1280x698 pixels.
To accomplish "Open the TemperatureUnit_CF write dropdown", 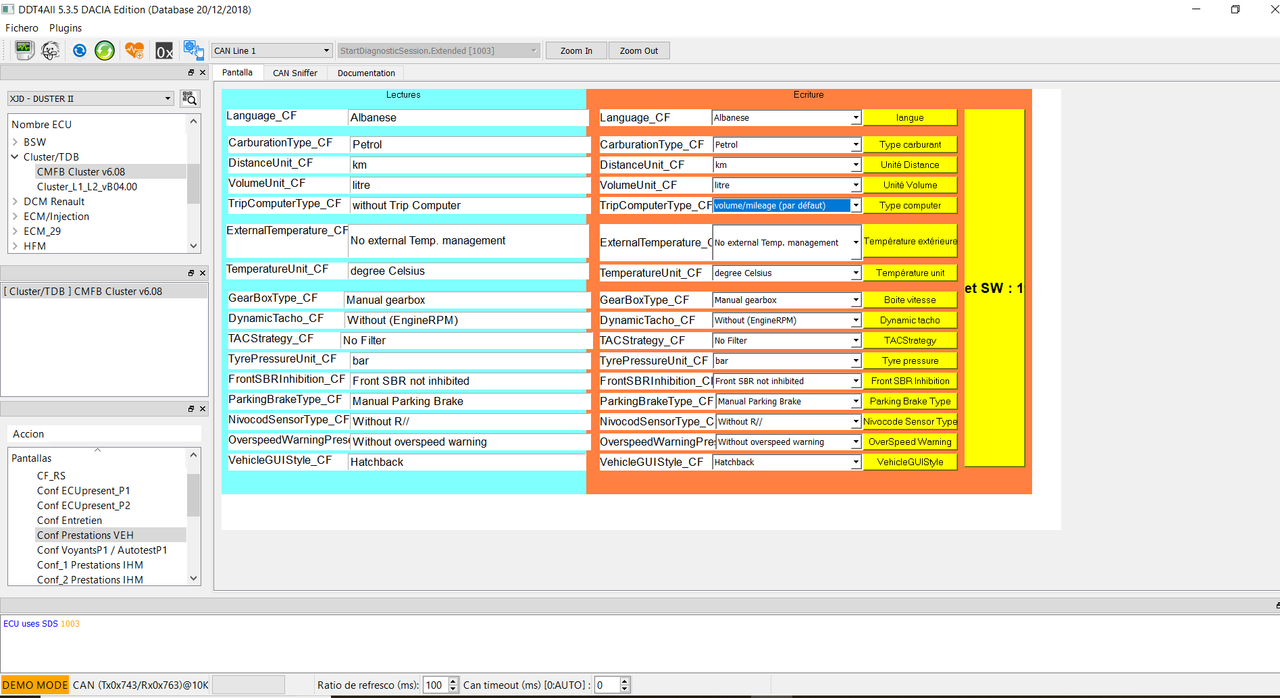I will 786,273.
